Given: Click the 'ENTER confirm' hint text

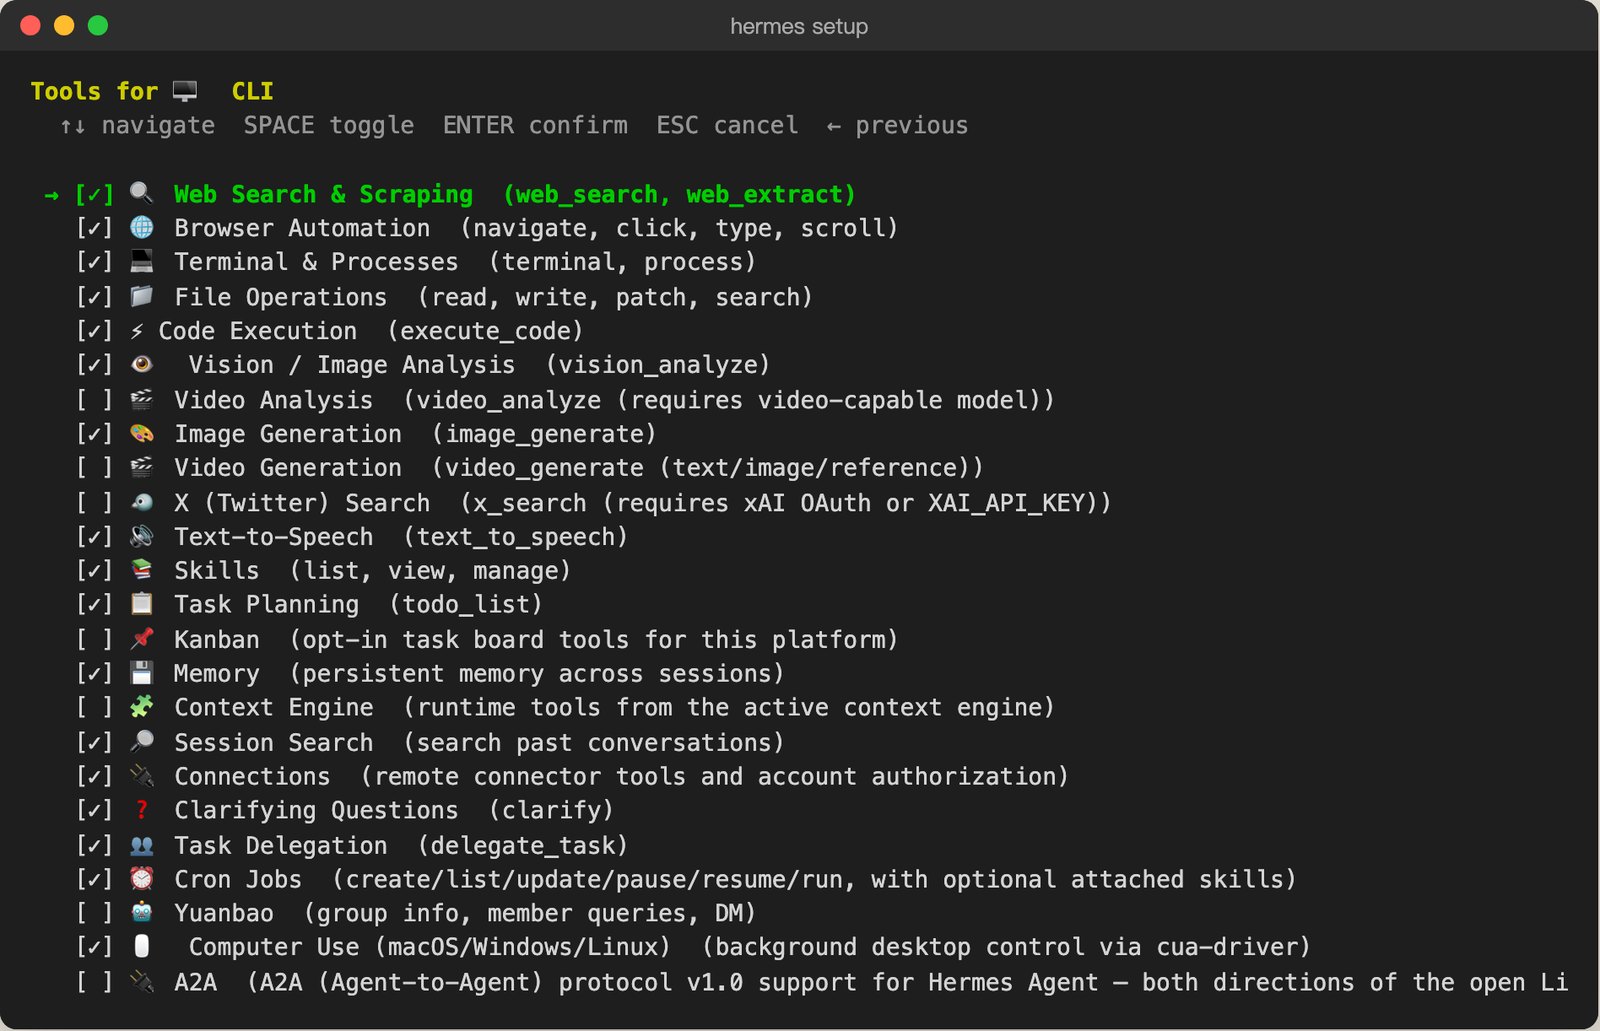Looking at the screenshot, I should (x=535, y=126).
